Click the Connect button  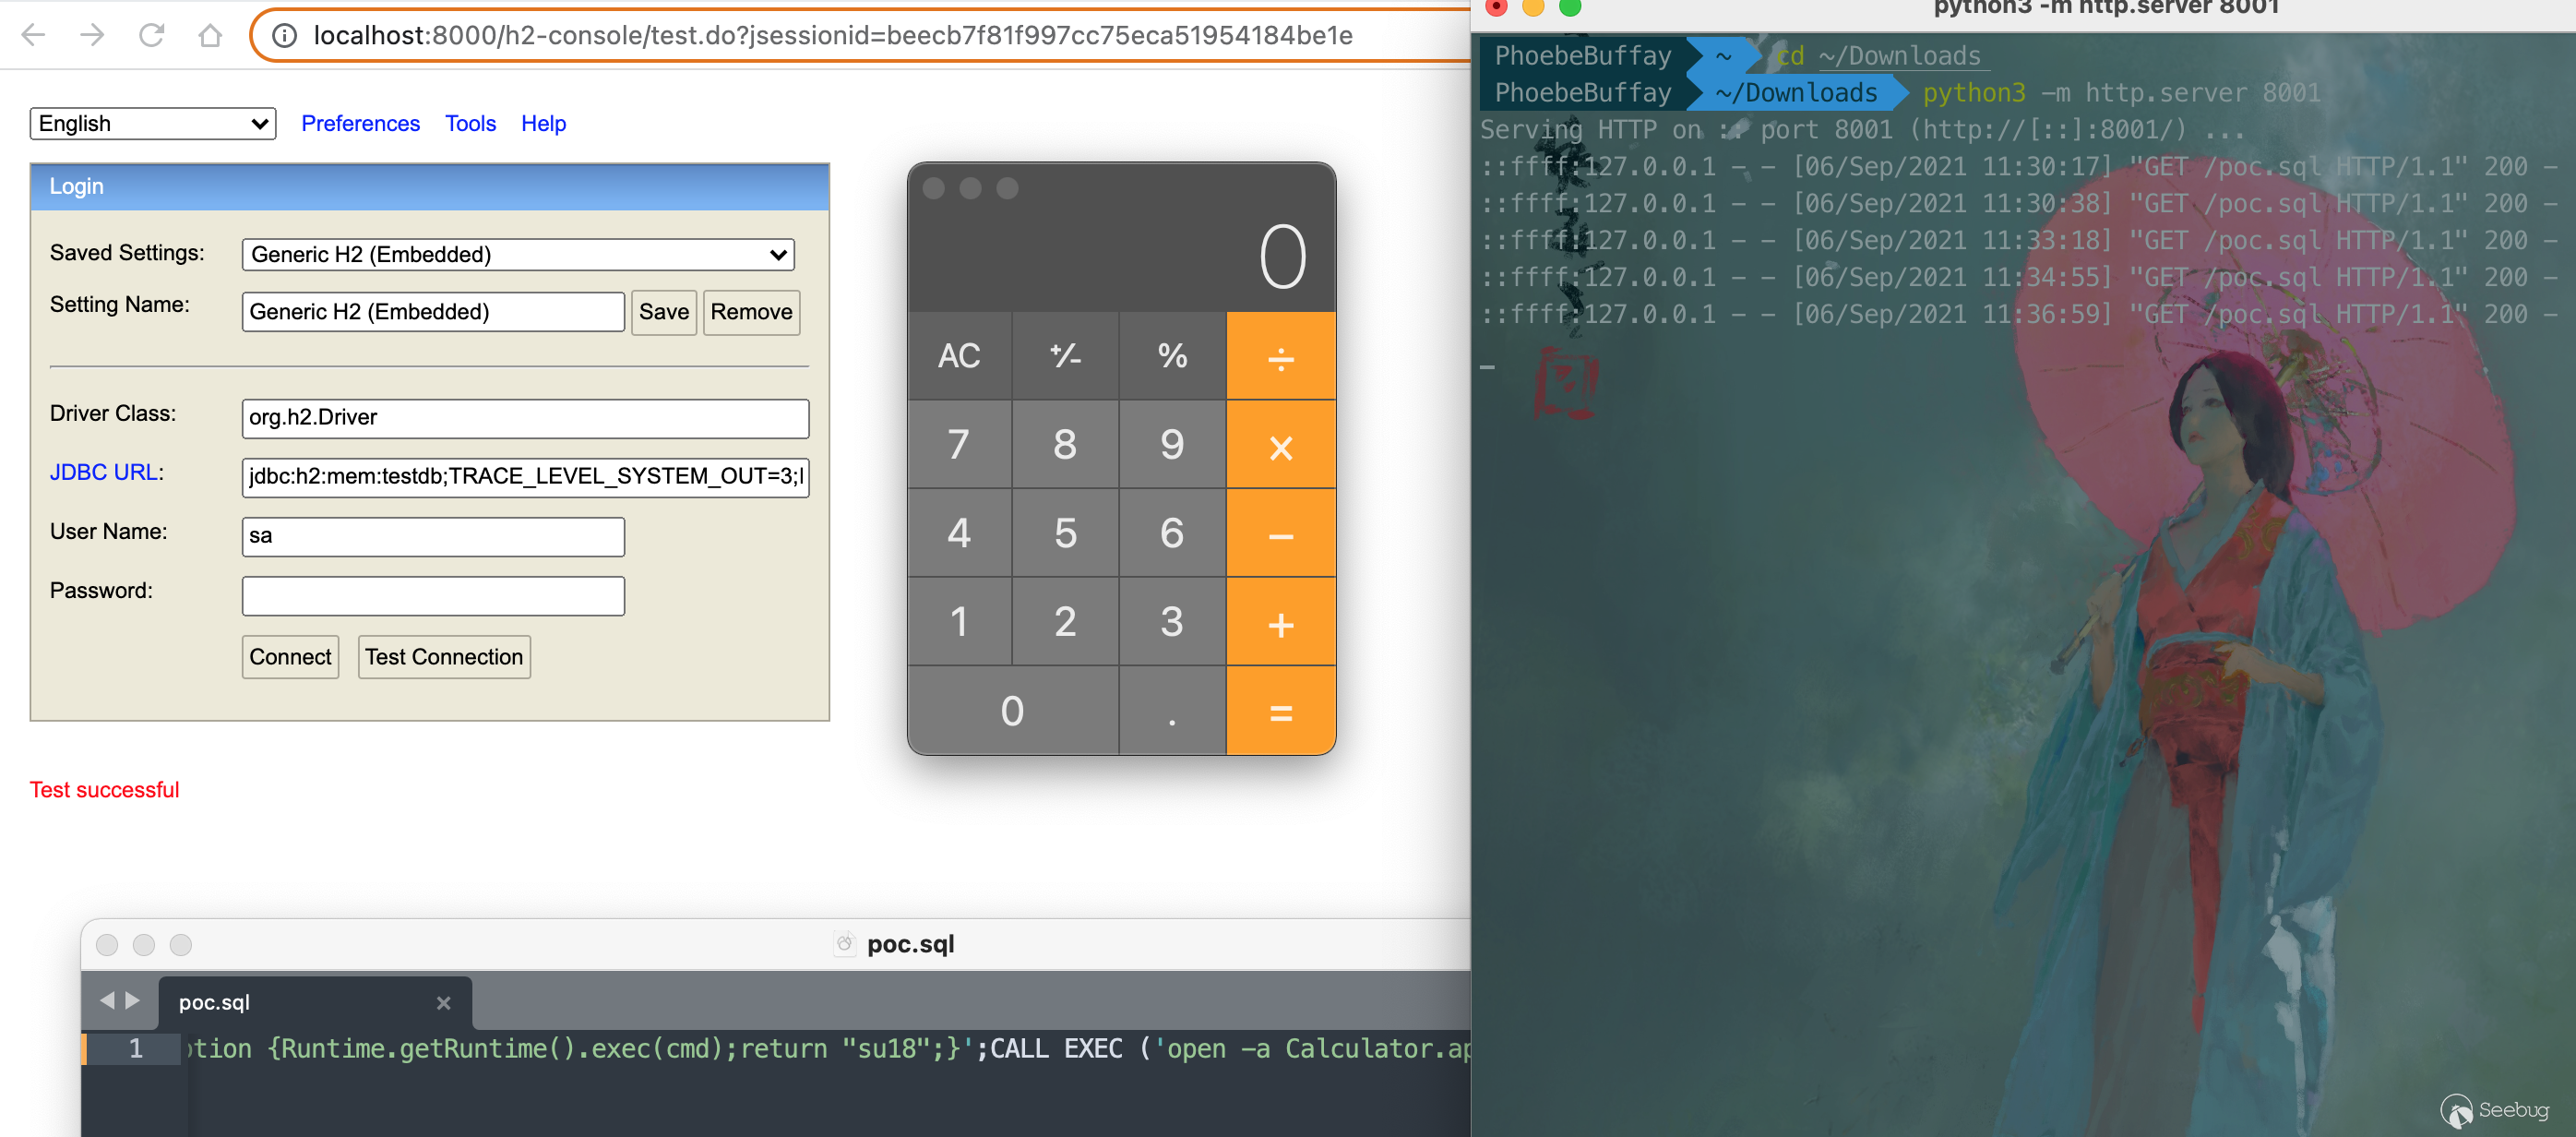tap(290, 657)
